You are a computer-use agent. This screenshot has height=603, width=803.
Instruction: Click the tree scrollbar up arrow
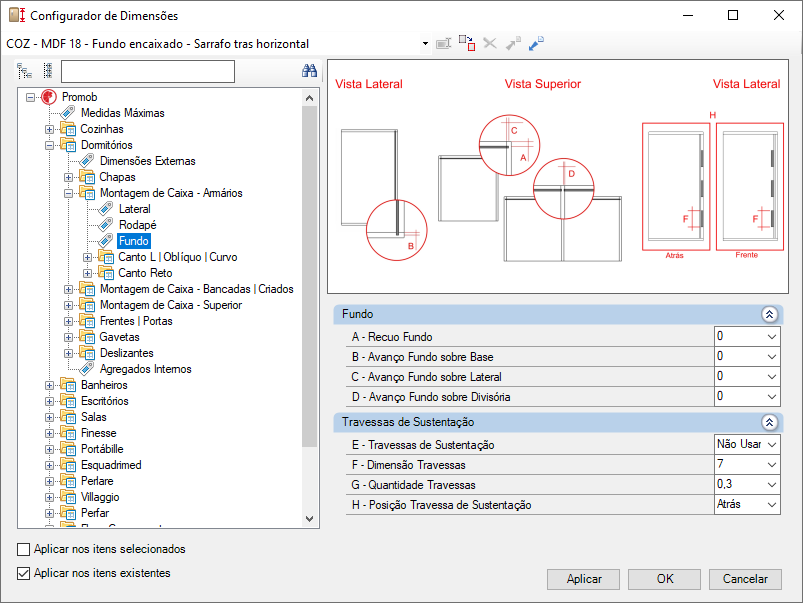(x=309, y=97)
